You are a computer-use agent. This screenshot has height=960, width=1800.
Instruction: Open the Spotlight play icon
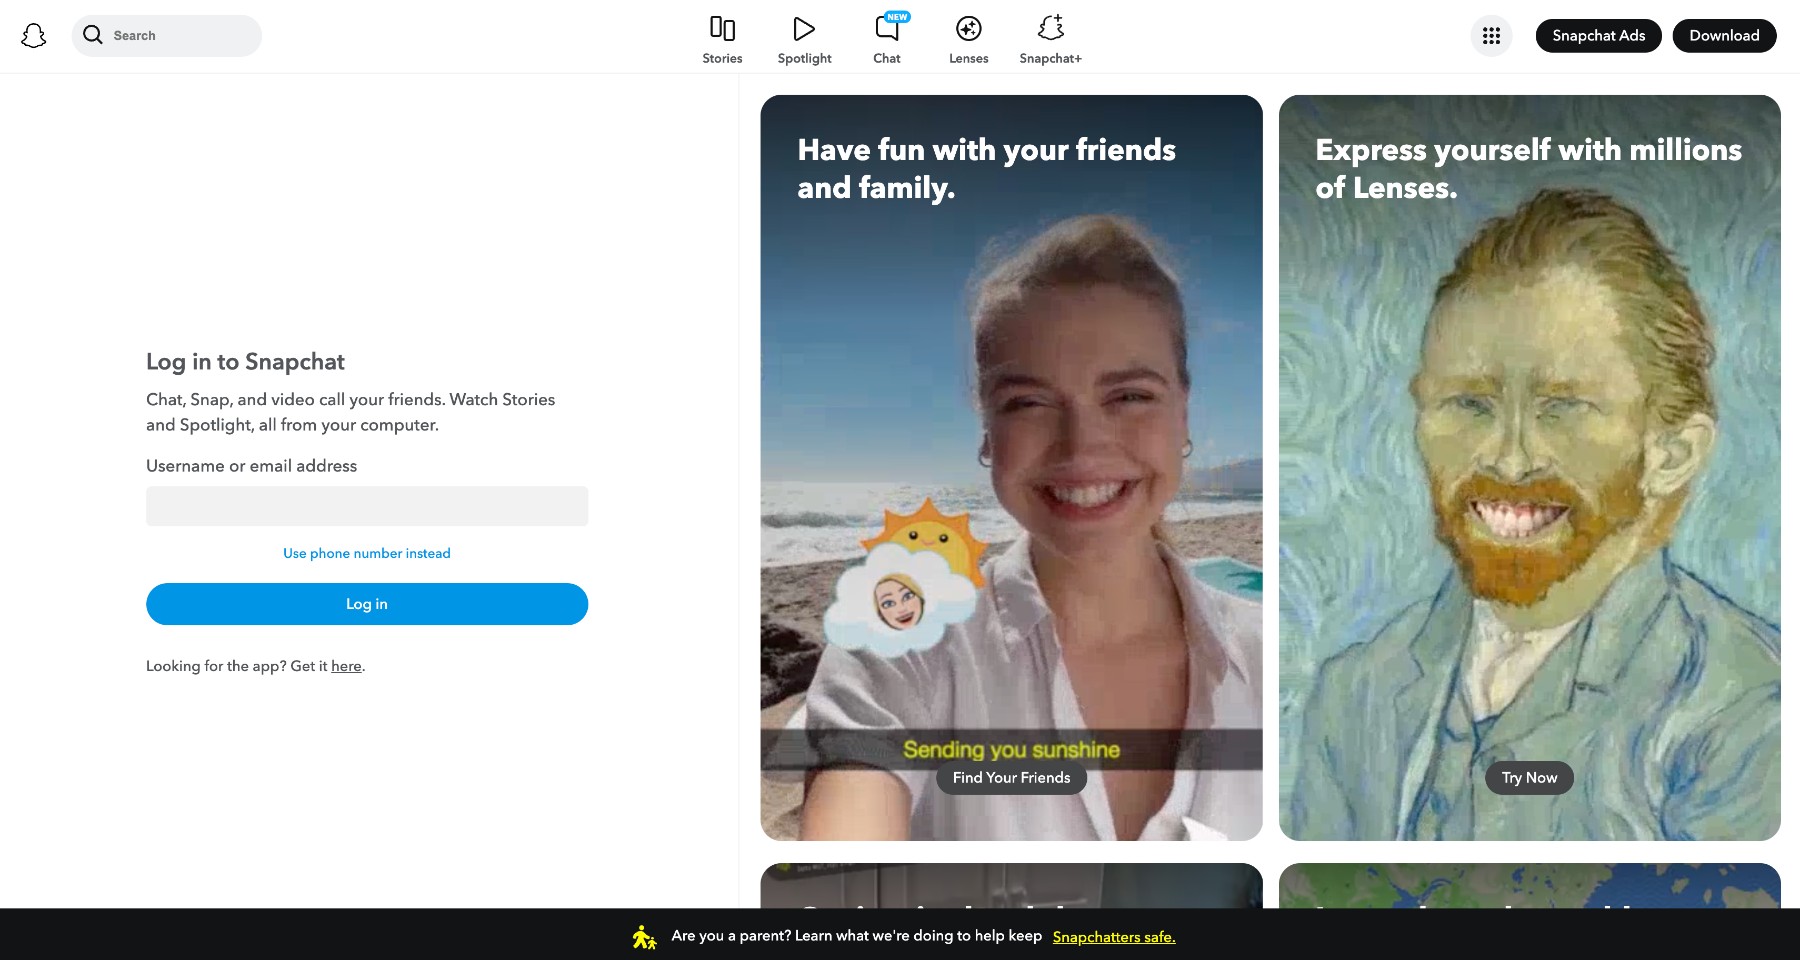[x=804, y=29]
